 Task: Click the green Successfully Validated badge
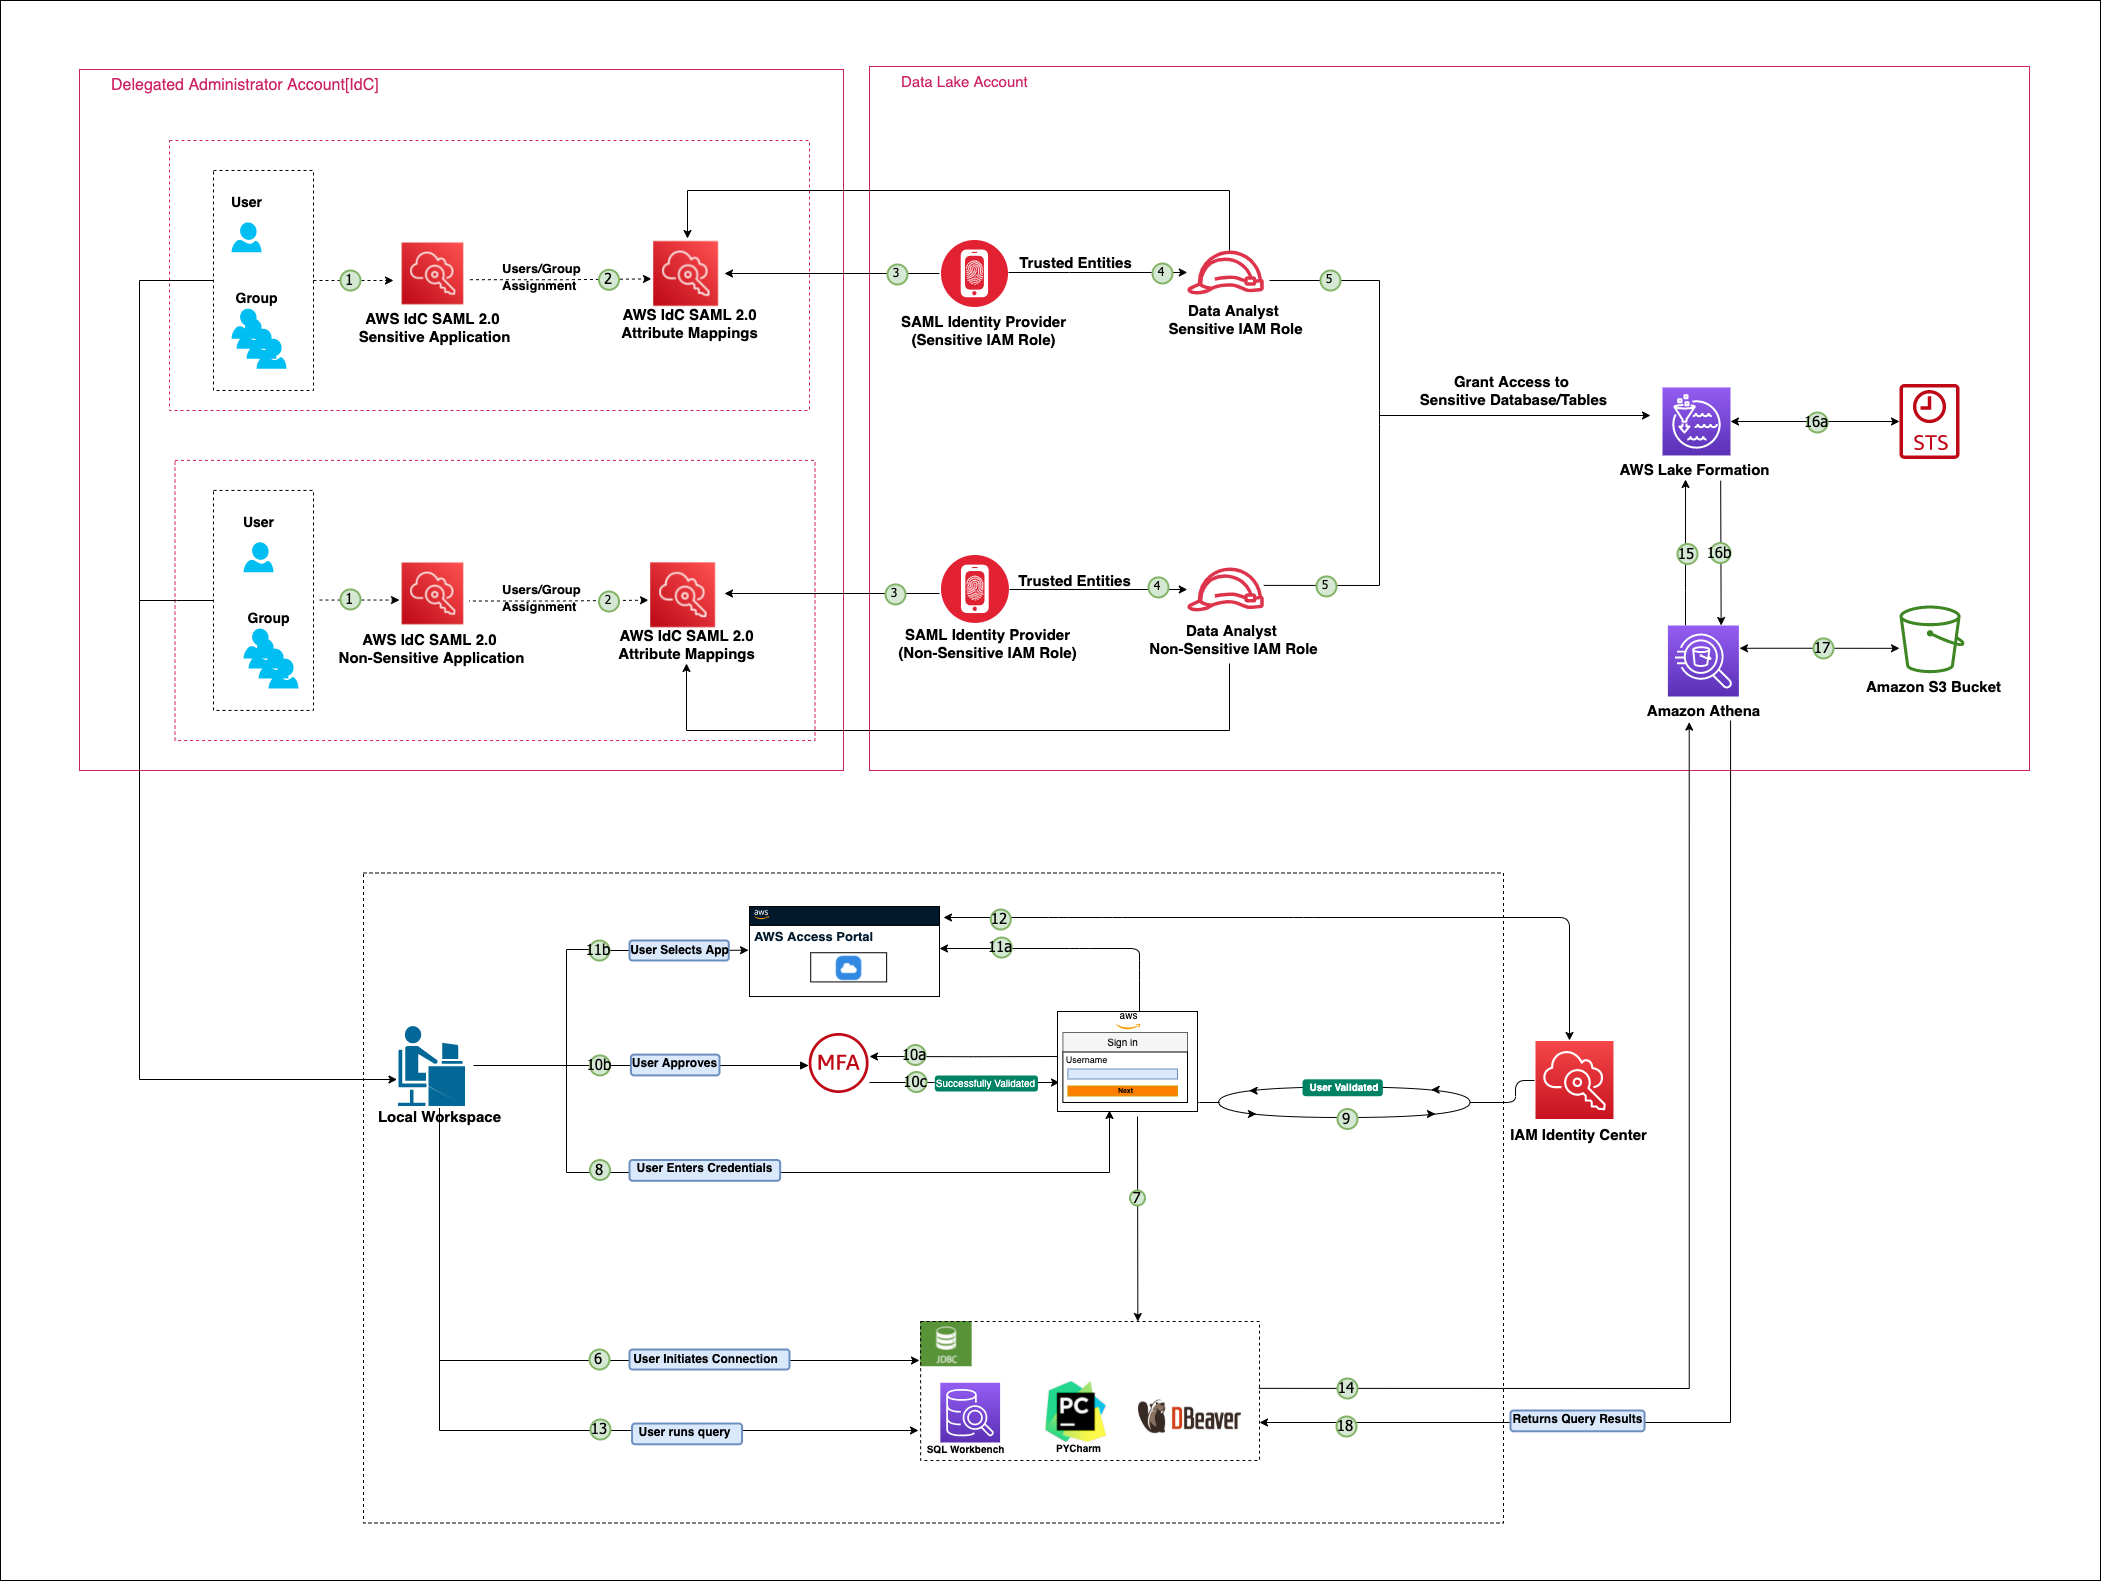(x=985, y=1083)
